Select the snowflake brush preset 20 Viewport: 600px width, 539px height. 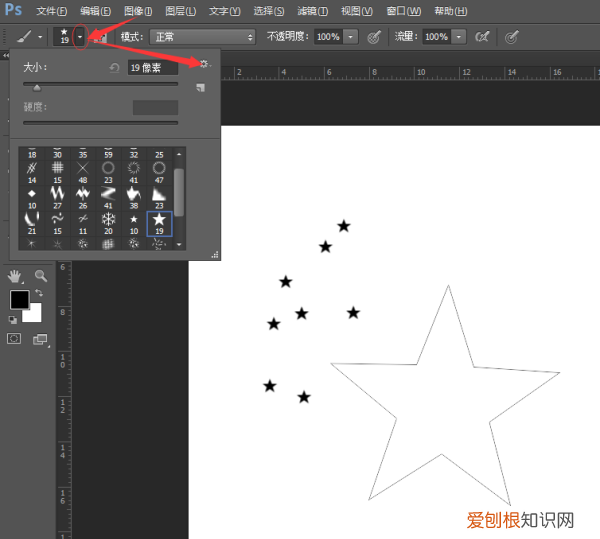tap(108, 221)
